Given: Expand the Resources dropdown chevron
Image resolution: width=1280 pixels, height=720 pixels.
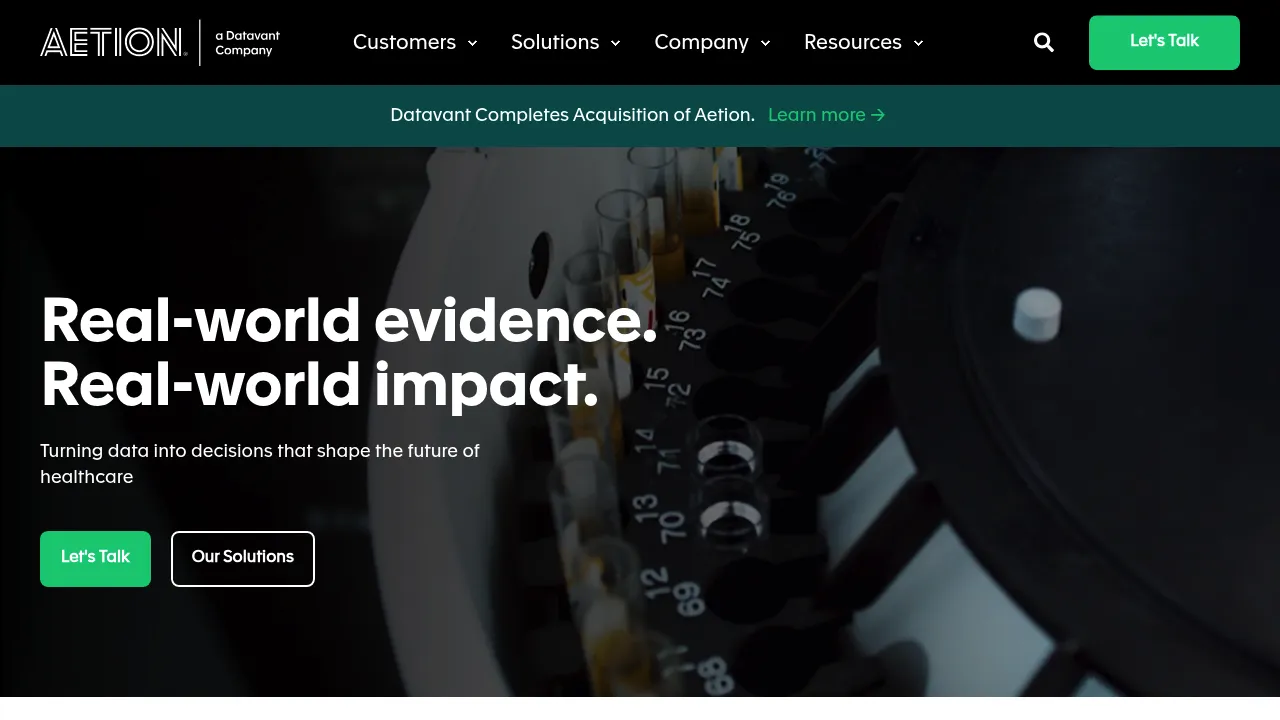Looking at the screenshot, I should pos(918,43).
